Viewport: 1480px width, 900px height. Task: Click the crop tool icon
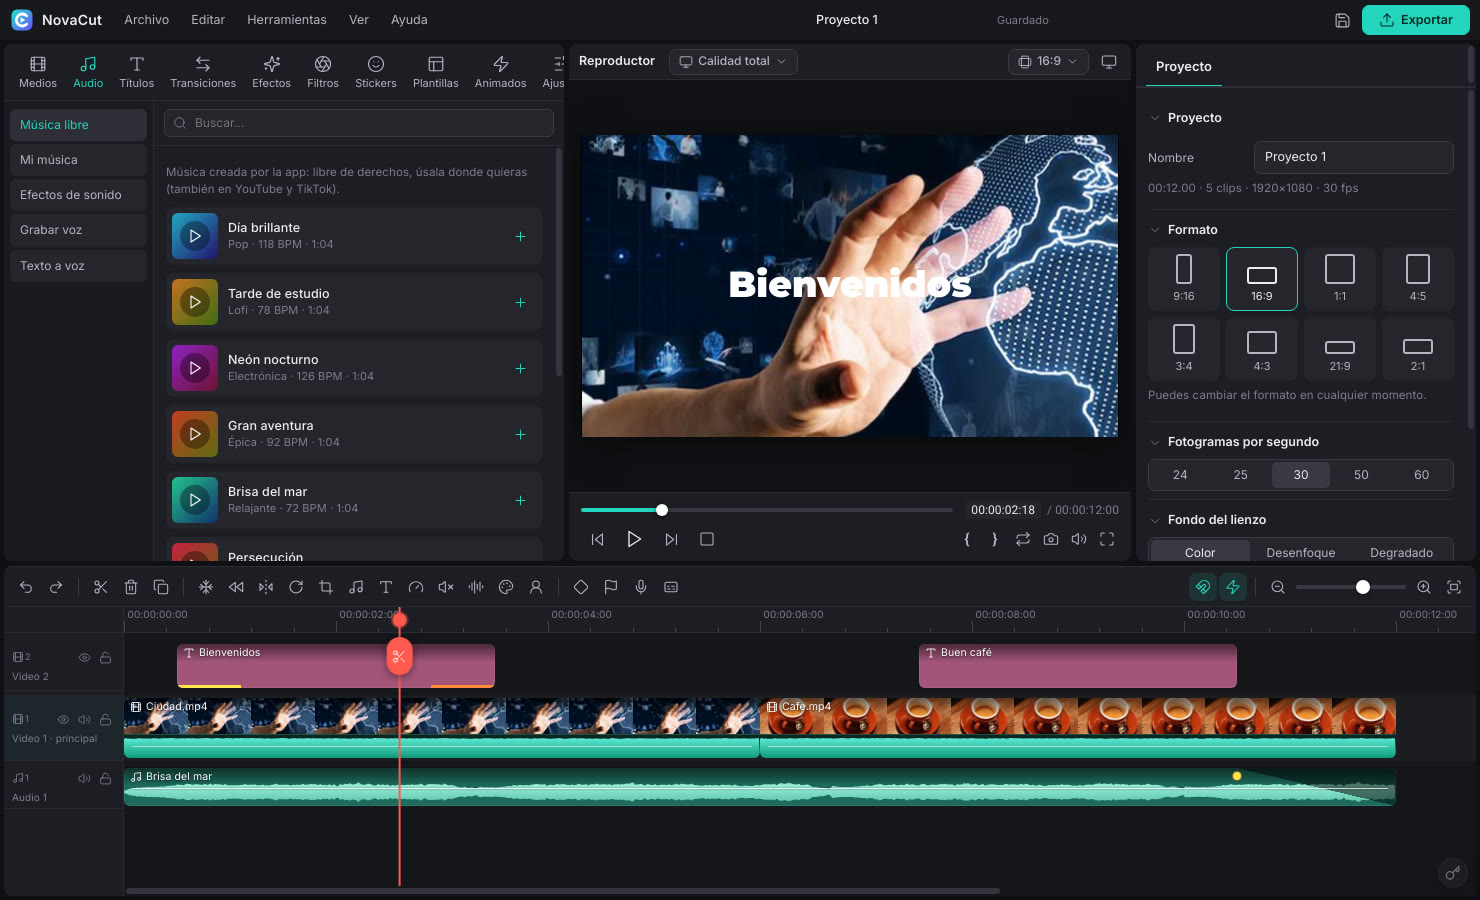click(326, 587)
